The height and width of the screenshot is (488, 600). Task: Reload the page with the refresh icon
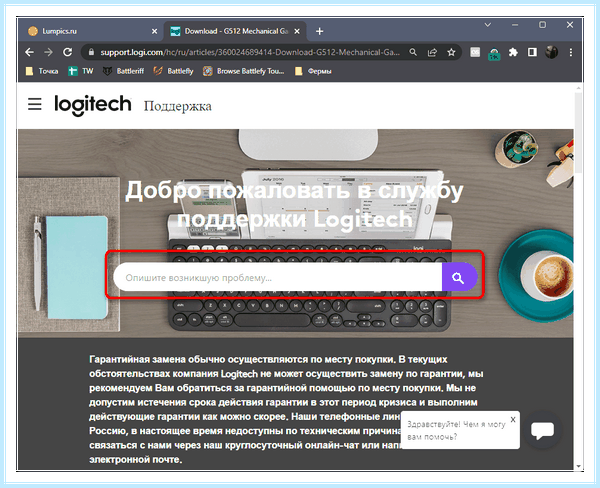(x=68, y=52)
